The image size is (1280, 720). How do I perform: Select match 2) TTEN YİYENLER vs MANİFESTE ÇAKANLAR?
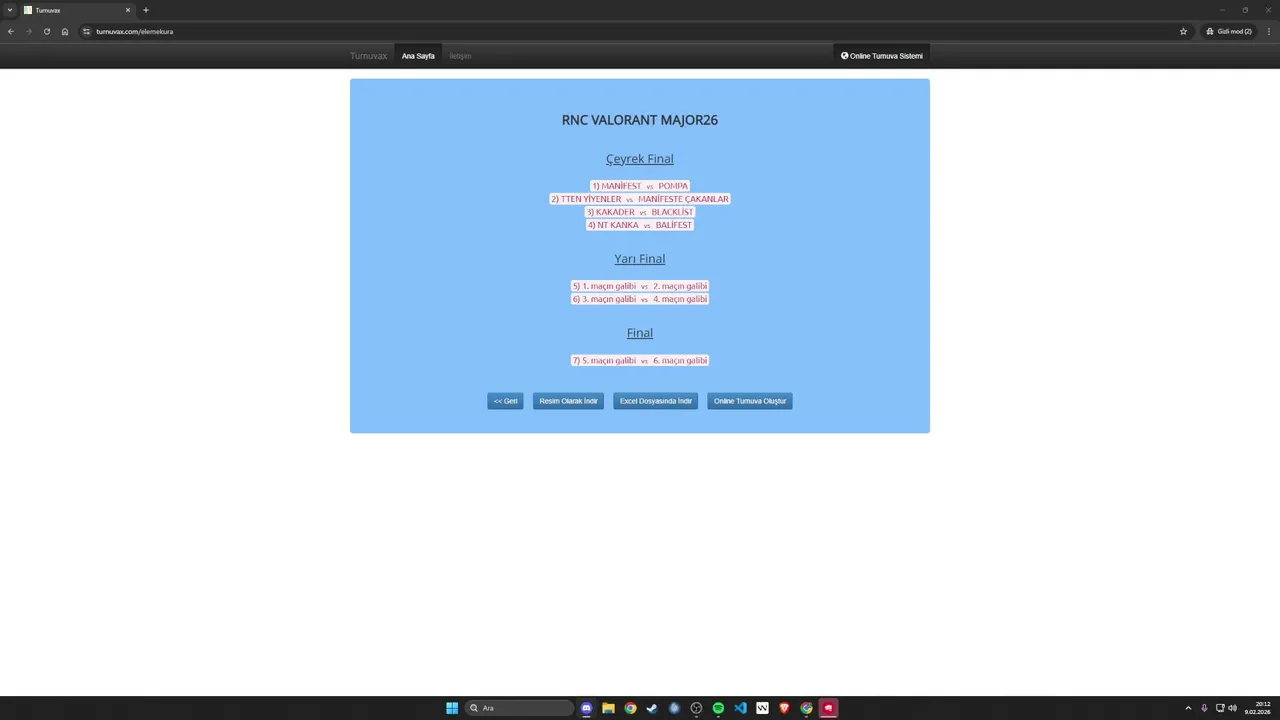640,199
